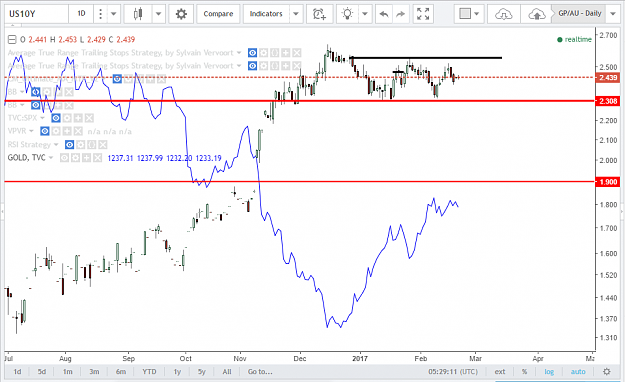
Task: Open settings for the VPVR indicator
Action: click(x=56, y=131)
